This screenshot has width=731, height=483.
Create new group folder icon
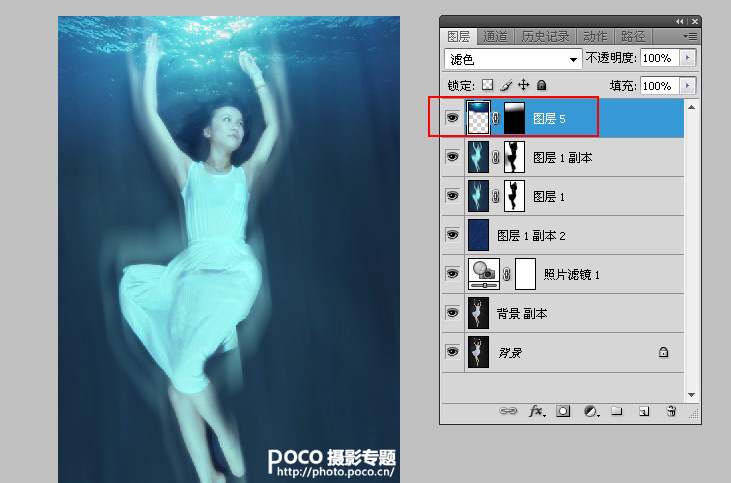(x=617, y=411)
